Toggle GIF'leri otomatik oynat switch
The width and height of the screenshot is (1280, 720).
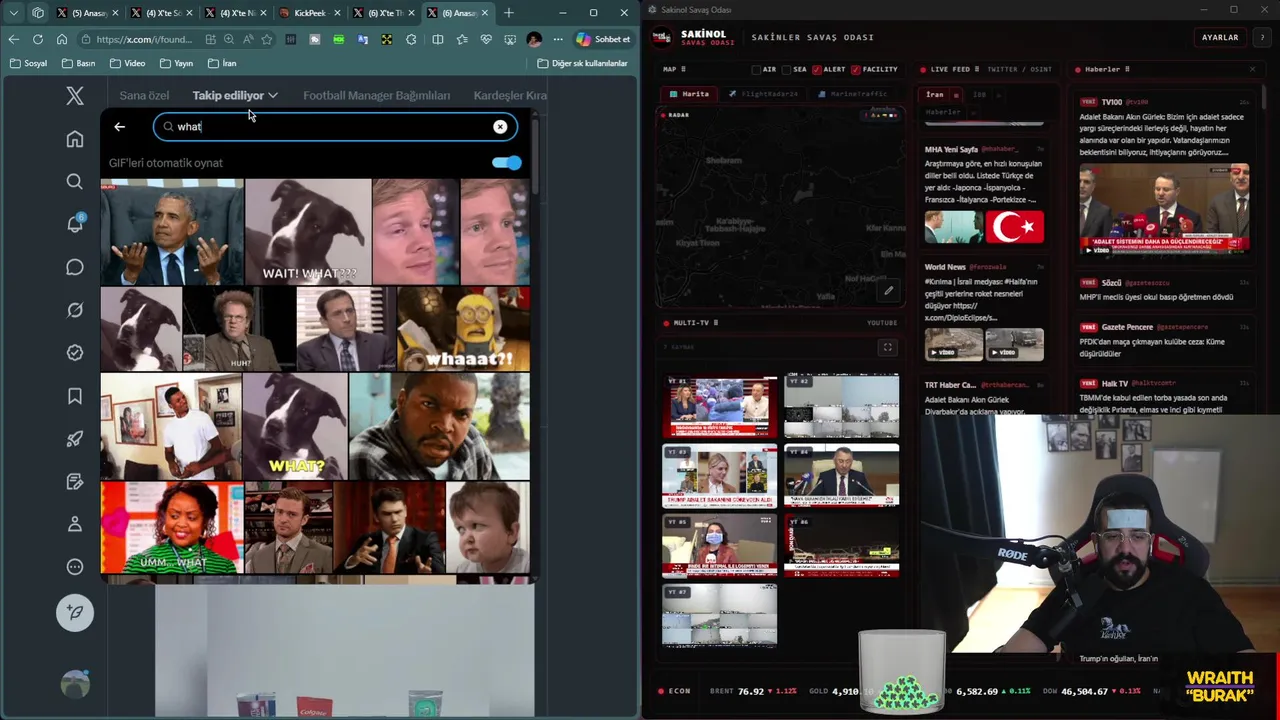[507, 162]
